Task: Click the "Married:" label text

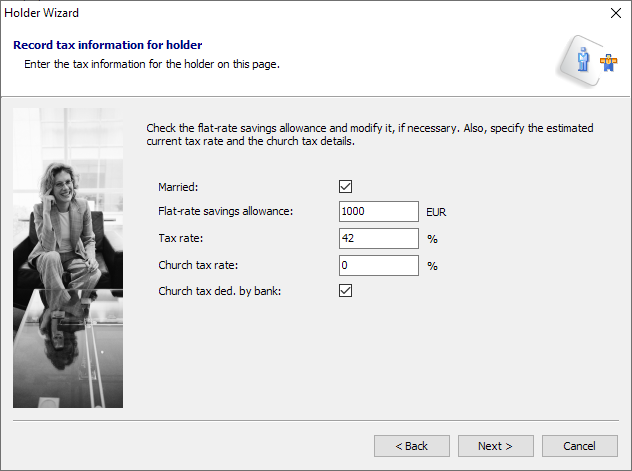Action: click(x=178, y=187)
